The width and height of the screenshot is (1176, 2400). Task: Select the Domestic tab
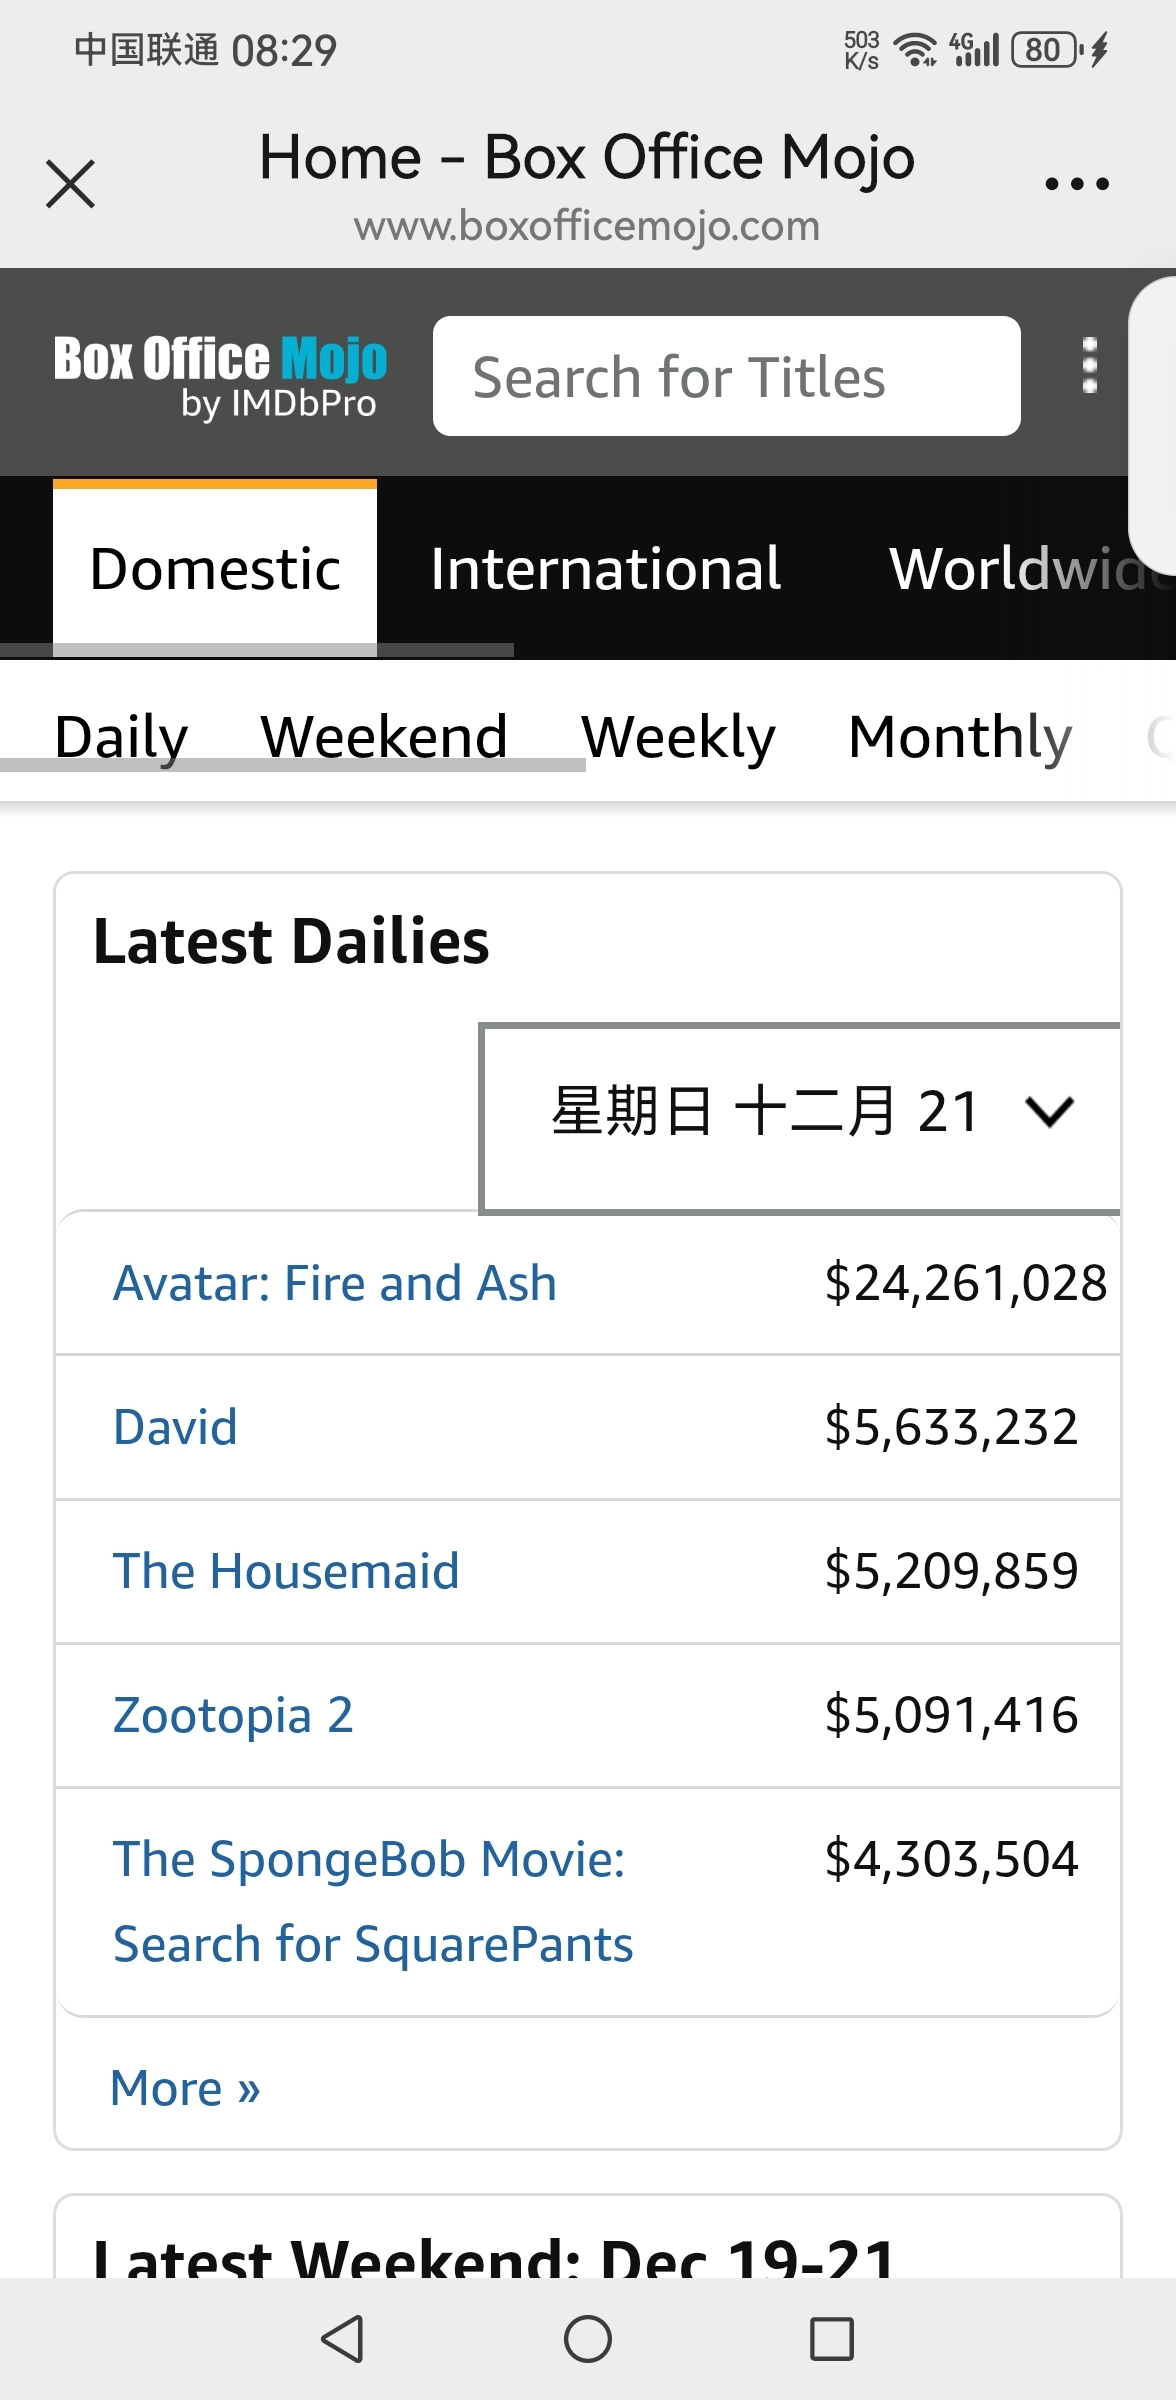215,568
